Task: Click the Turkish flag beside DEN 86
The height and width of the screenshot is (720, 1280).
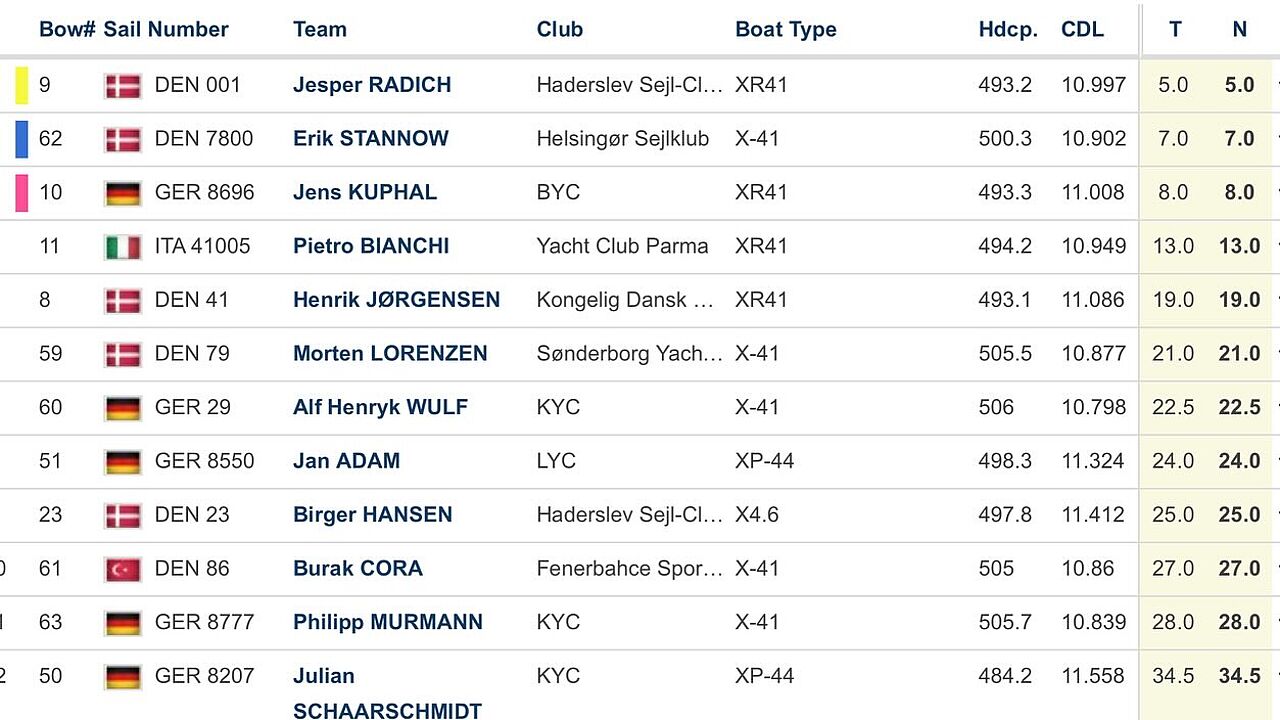Action: coord(123,569)
